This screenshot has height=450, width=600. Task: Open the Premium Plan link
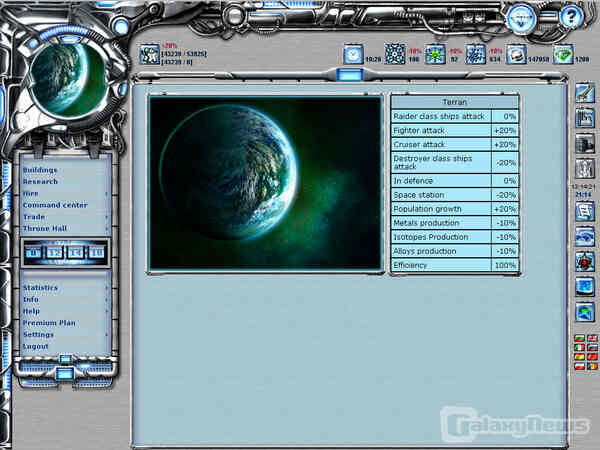[x=49, y=323]
